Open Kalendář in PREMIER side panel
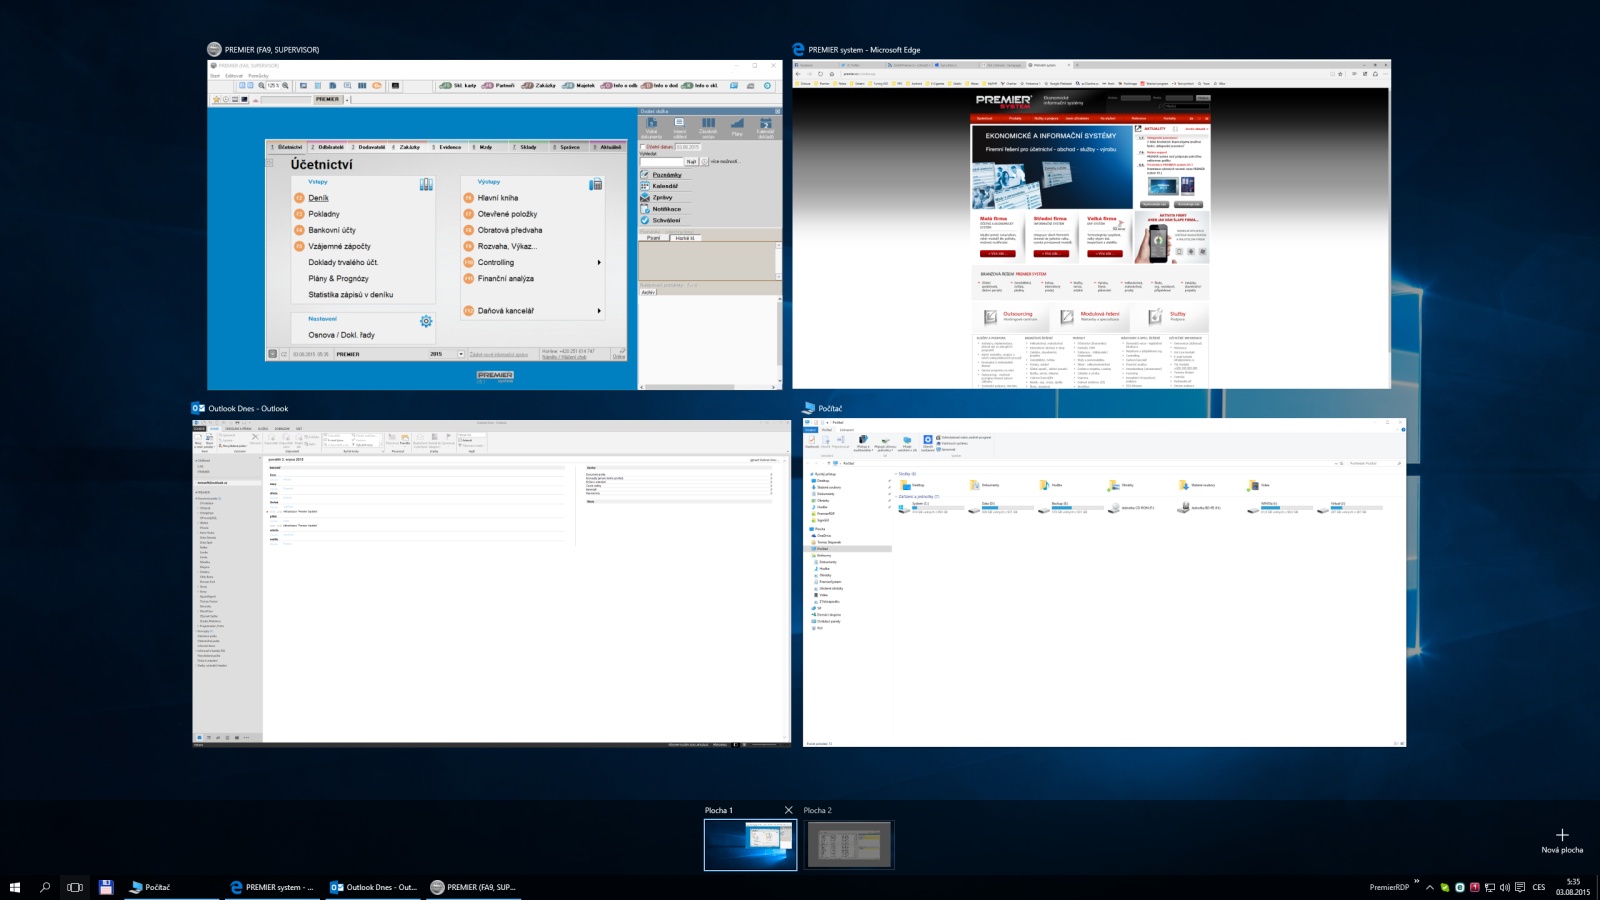 click(665, 186)
